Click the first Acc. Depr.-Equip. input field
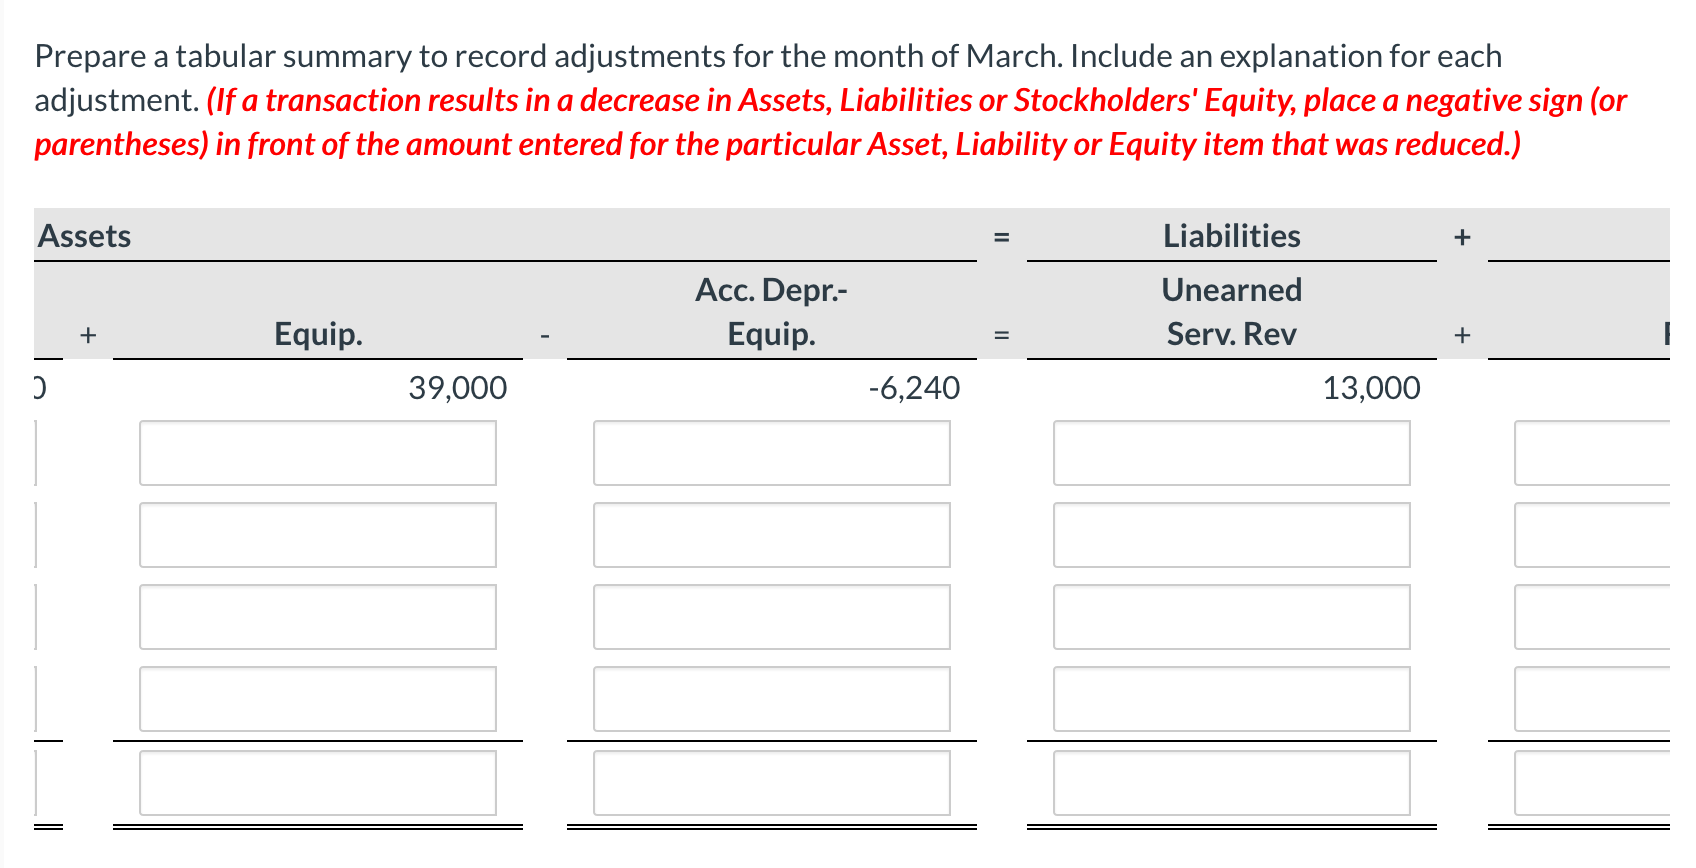This screenshot has width=1696, height=868. coord(772,454)
